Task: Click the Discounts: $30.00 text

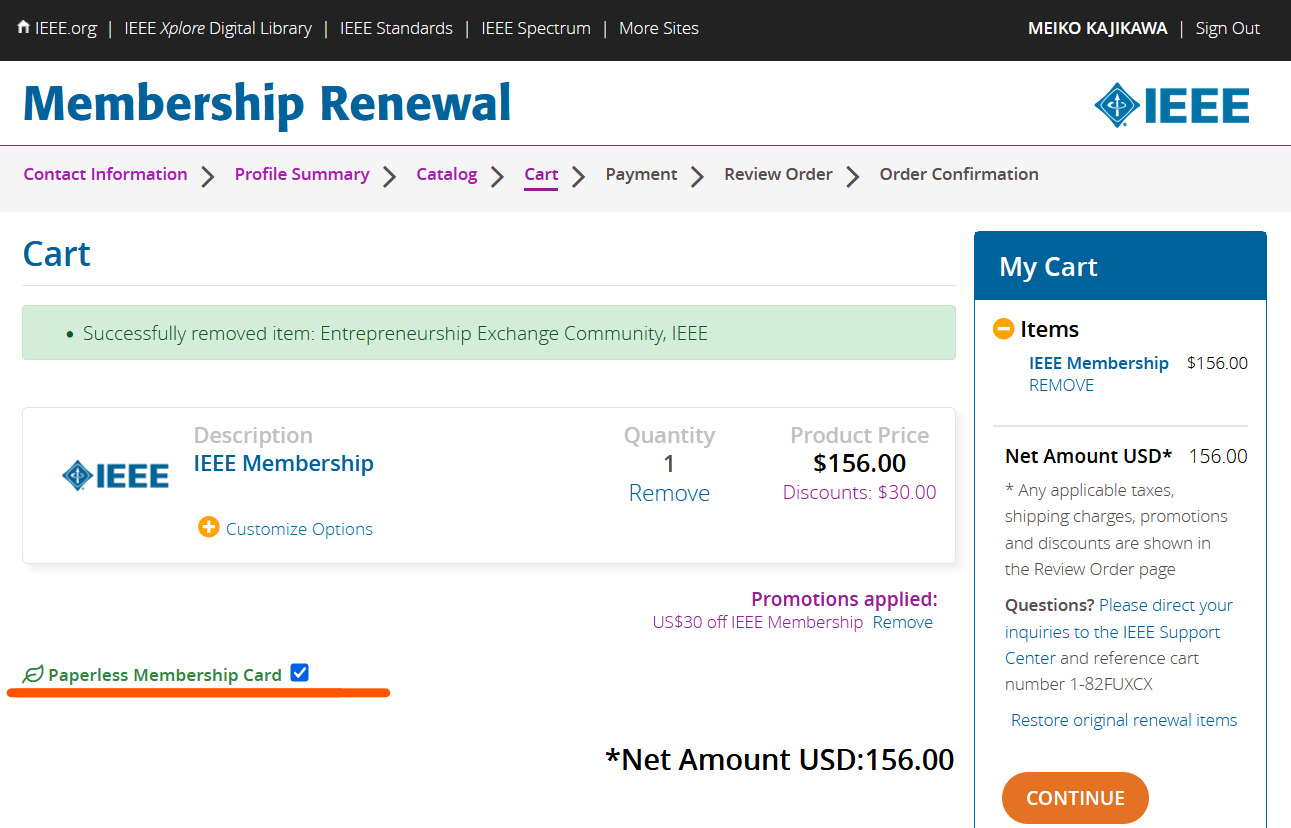Action: click(860, 492)
